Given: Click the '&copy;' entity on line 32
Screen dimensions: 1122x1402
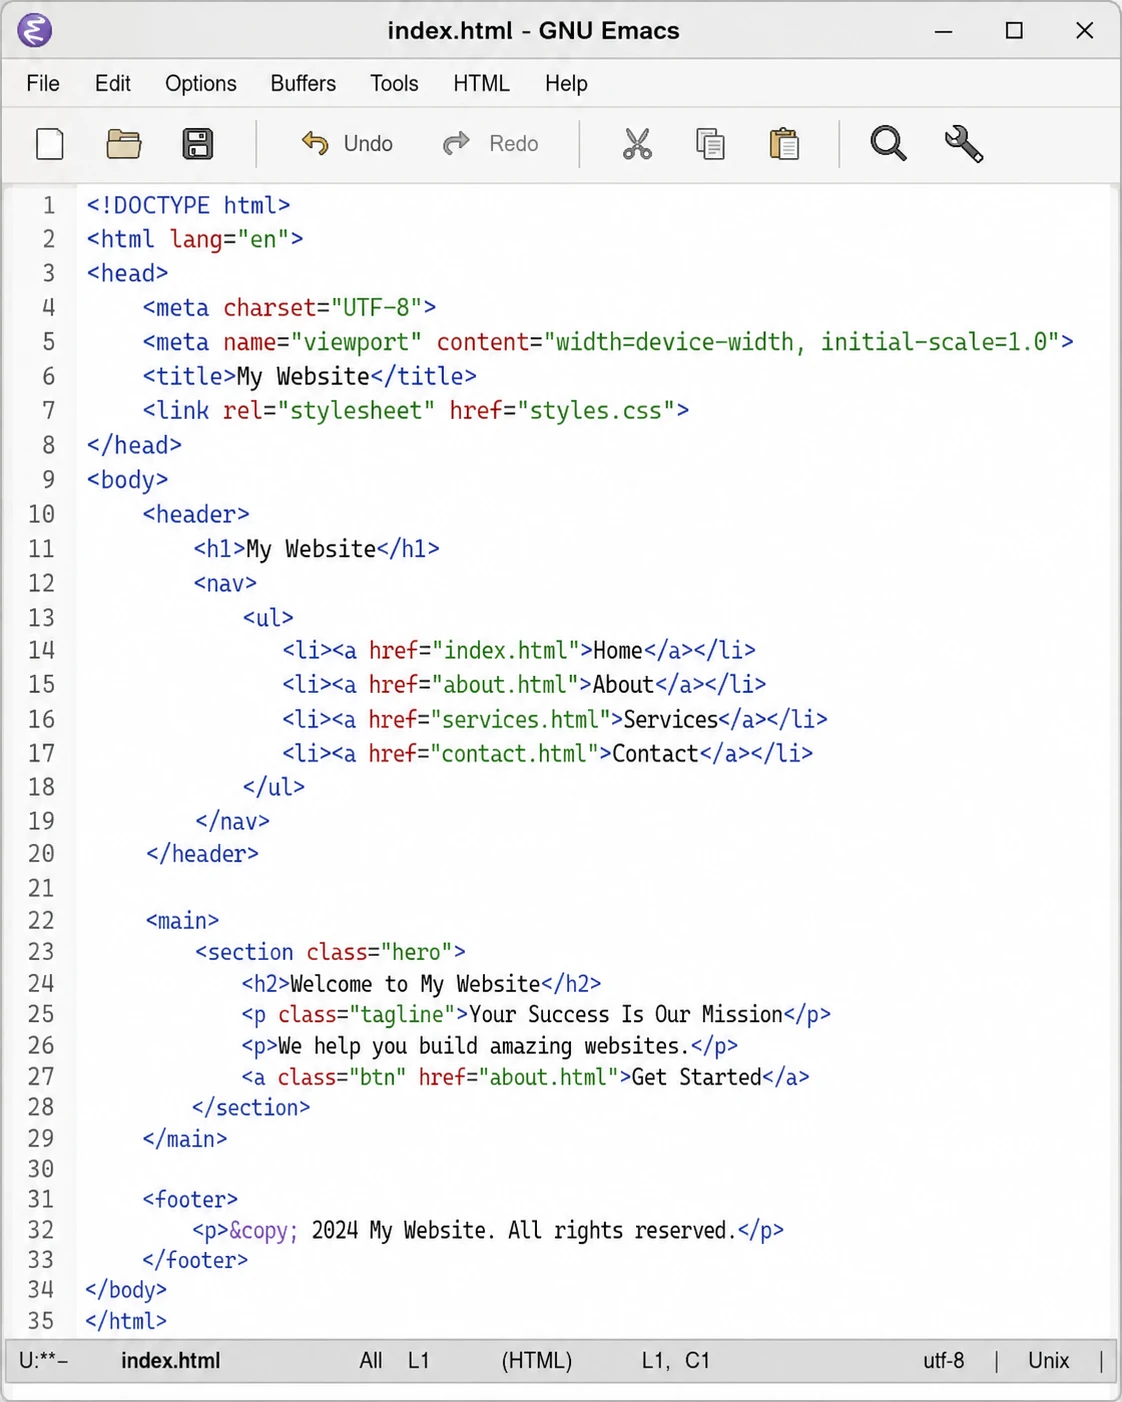Looking at the screenshot, I should [263, 1231].
